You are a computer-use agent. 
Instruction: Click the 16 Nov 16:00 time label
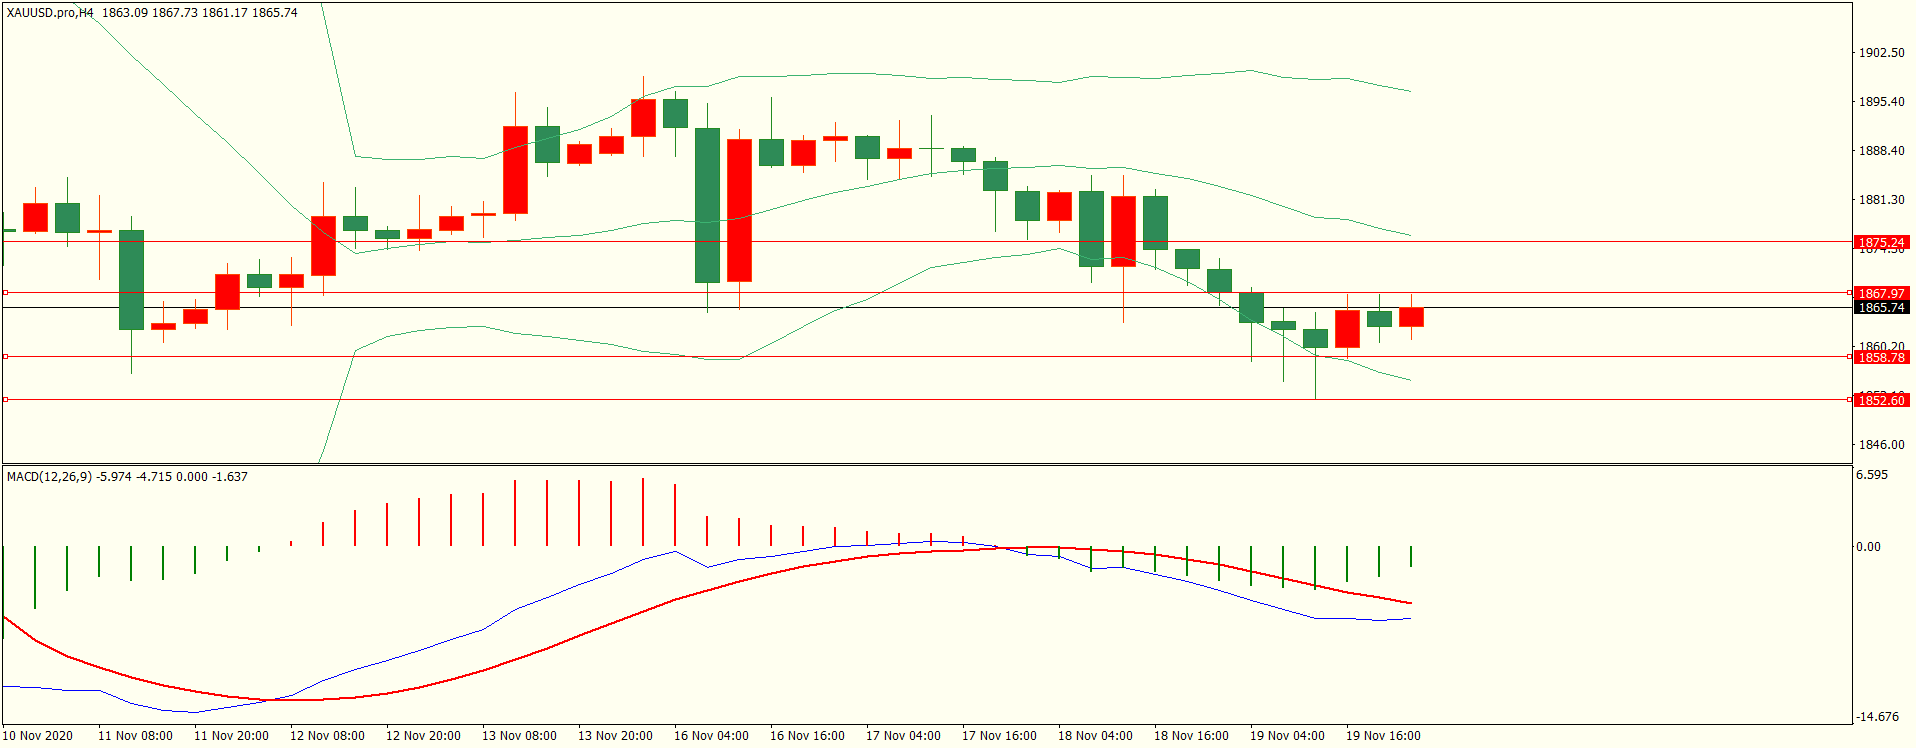(x=807, y=736)
